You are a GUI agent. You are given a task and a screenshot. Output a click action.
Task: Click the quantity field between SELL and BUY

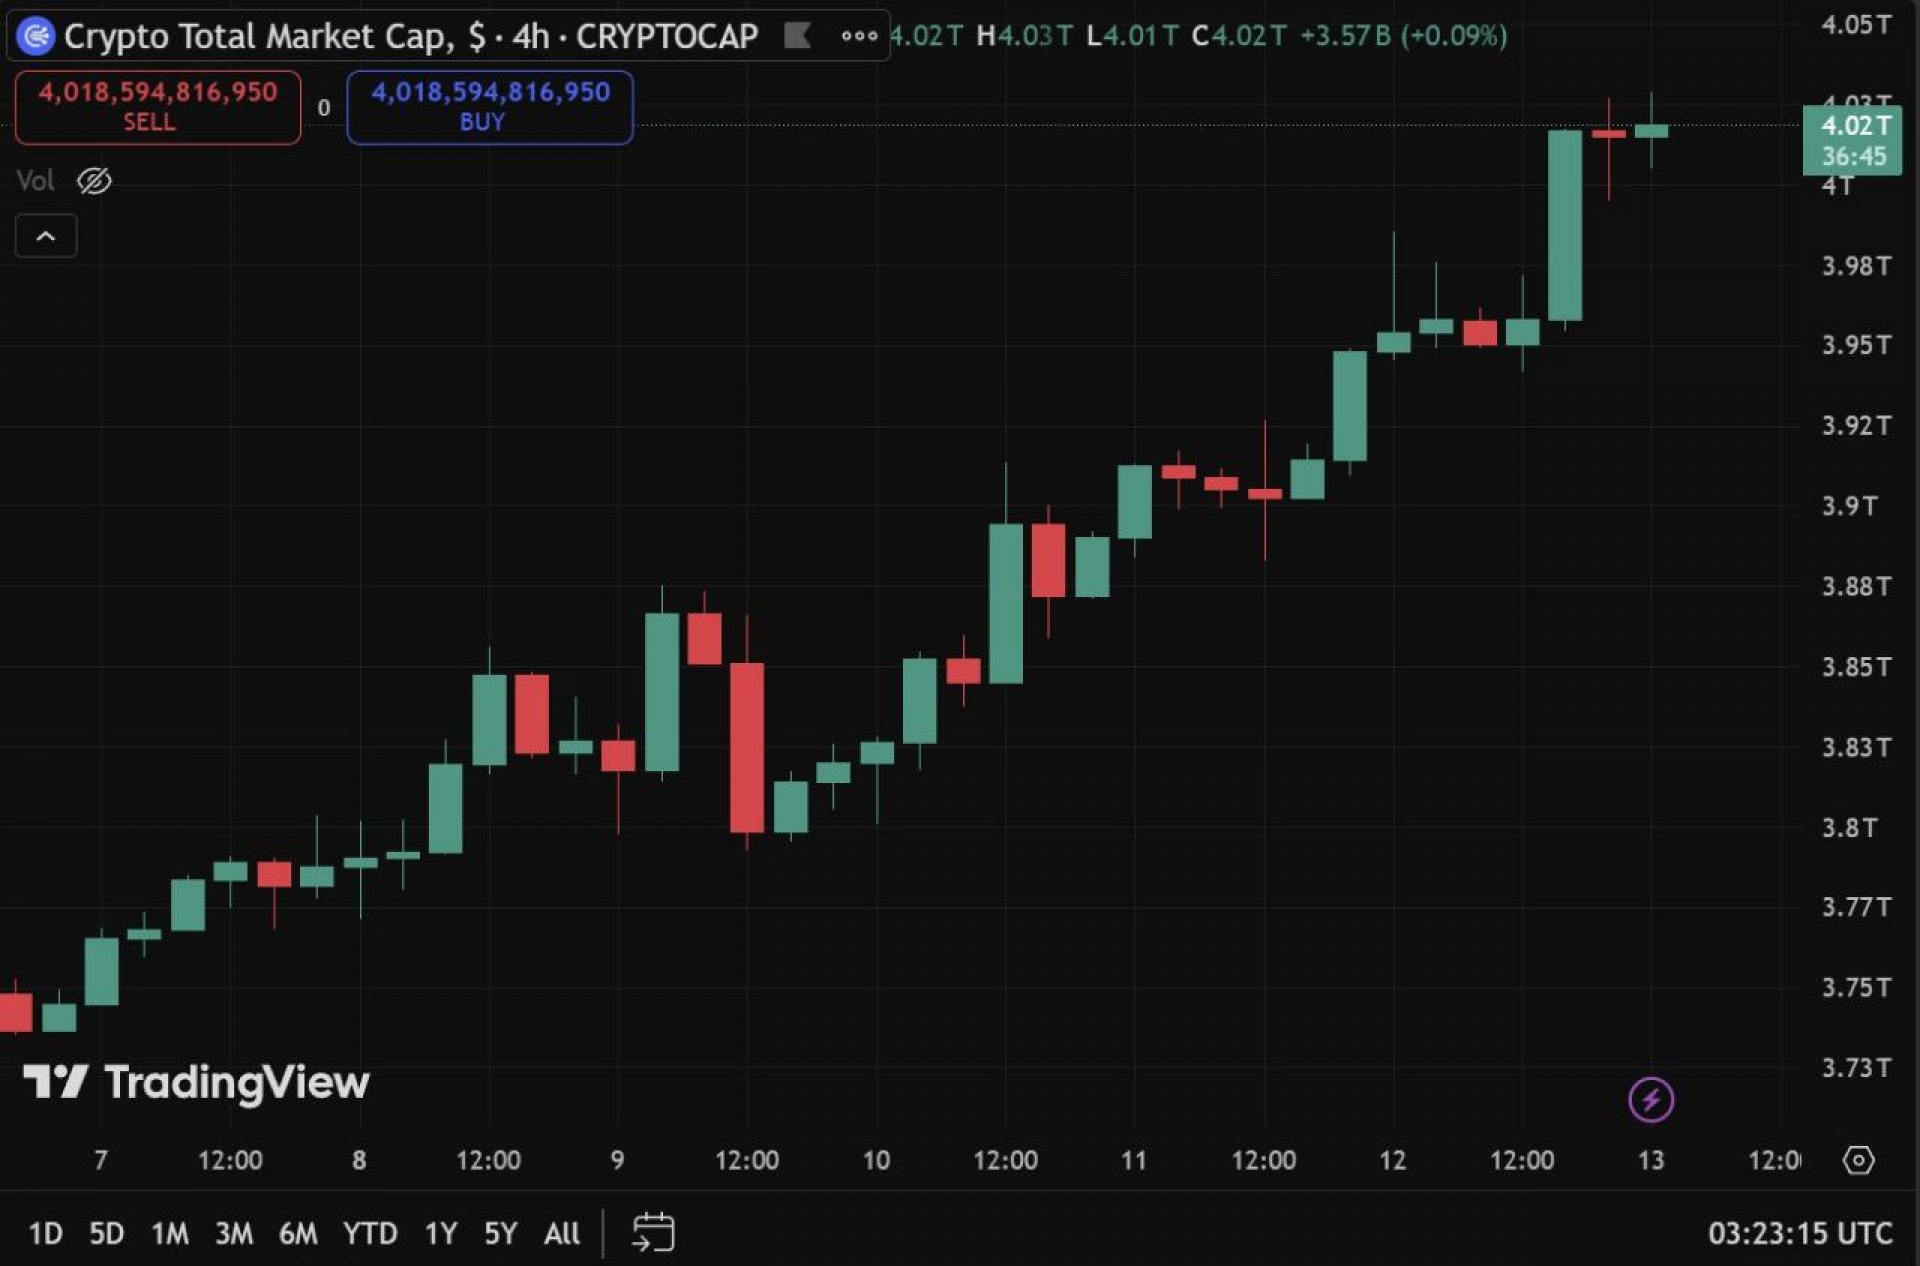[x=324, y=107]
